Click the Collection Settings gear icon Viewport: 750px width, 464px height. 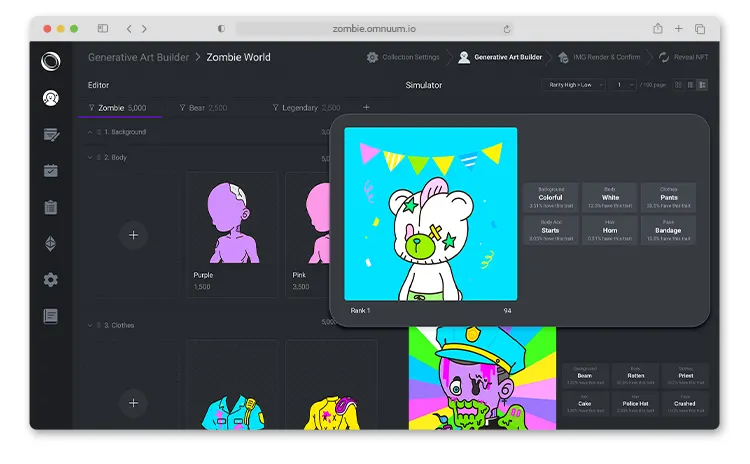point(372,57)
